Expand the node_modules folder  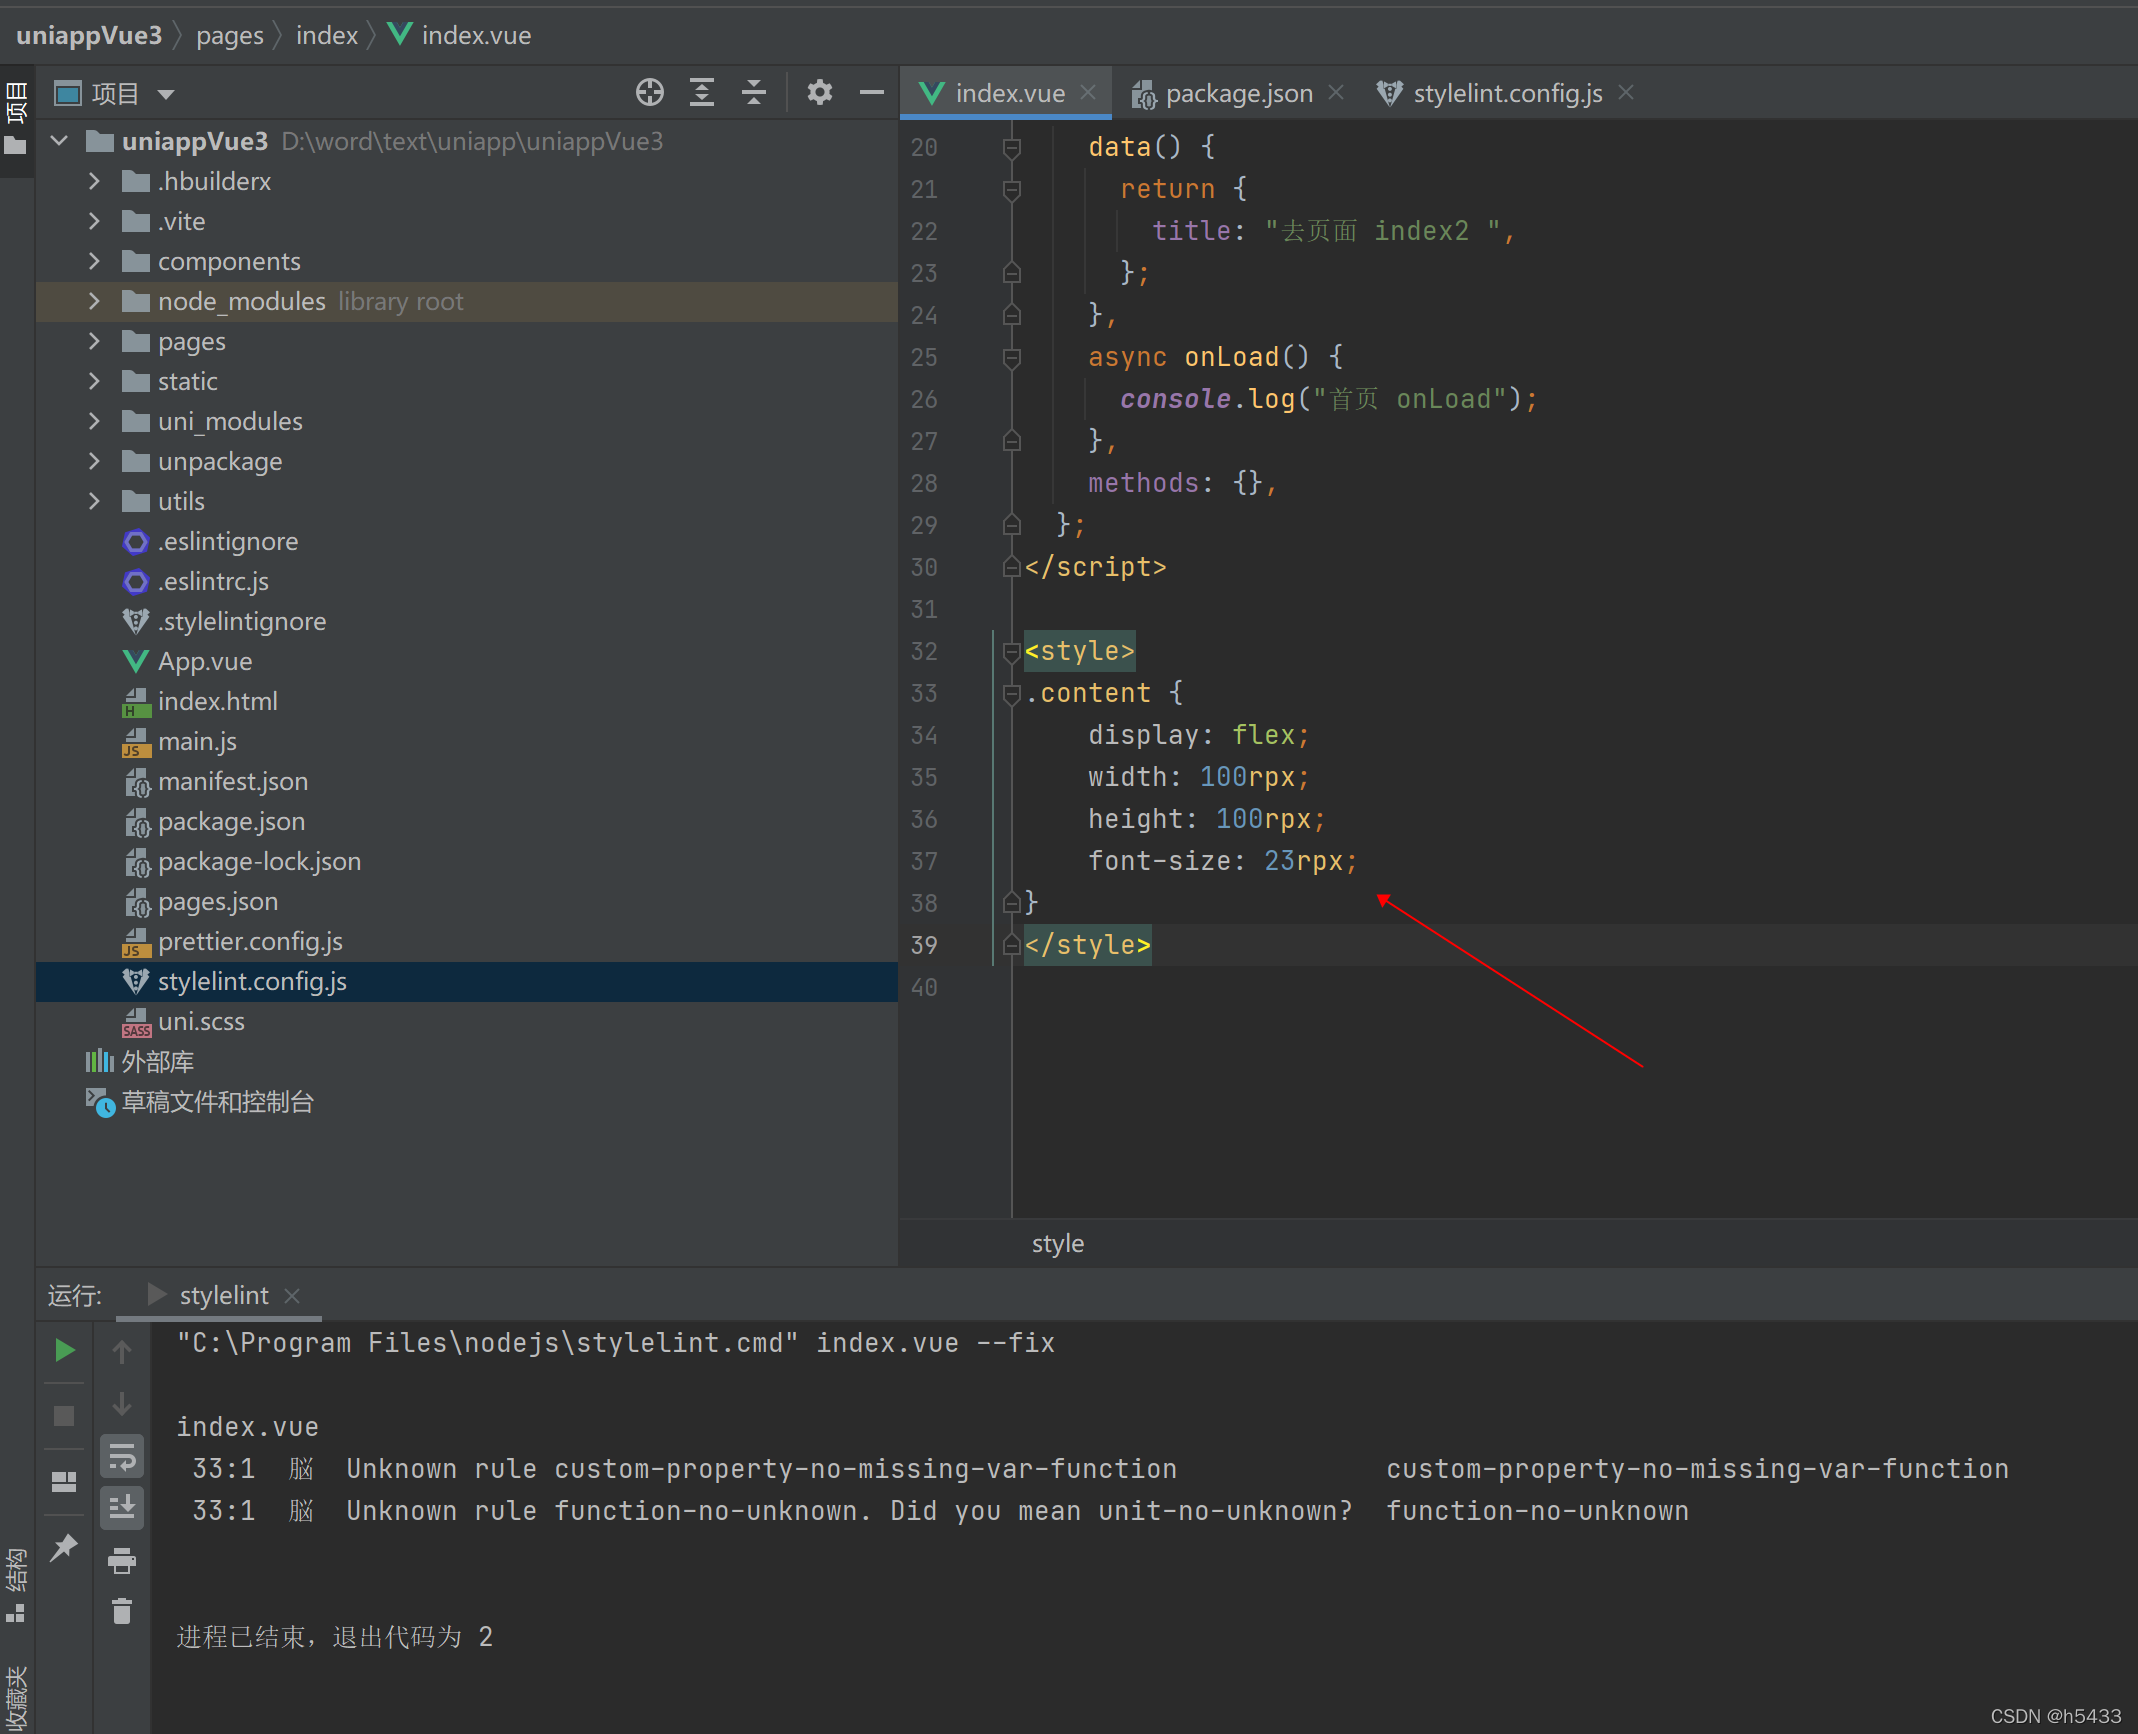[94, 301]
